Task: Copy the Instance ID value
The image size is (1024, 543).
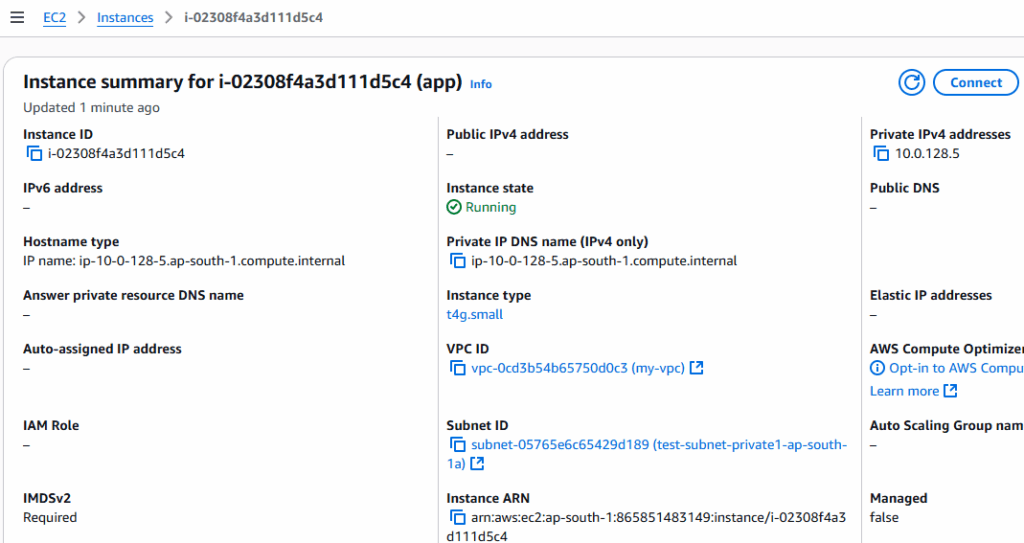Action: [x=34, y=154]
